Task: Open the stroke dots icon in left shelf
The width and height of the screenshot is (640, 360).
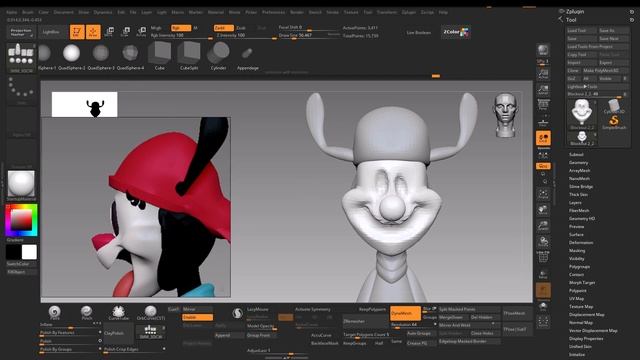Action: [21, 88]
